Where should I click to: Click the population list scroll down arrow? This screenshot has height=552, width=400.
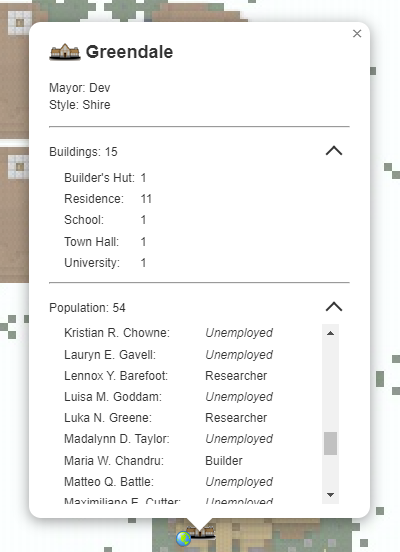(x=330, y=495)
